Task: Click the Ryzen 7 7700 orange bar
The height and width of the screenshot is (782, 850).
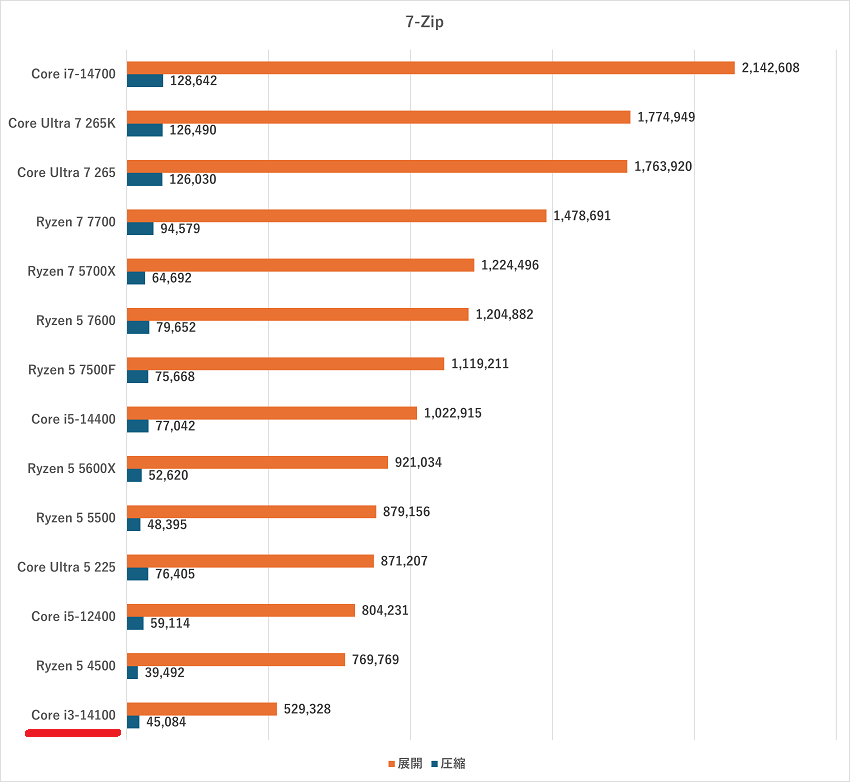Action: click(336, 216)
